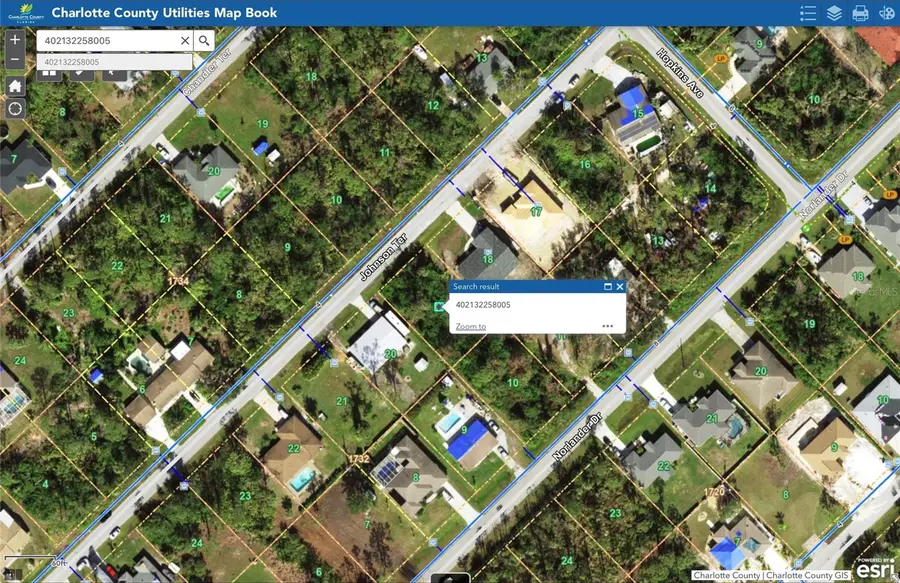Clear the search box using the X
Image resolution: width=900 pixels, height=583 pixels.
coord(184,41)
